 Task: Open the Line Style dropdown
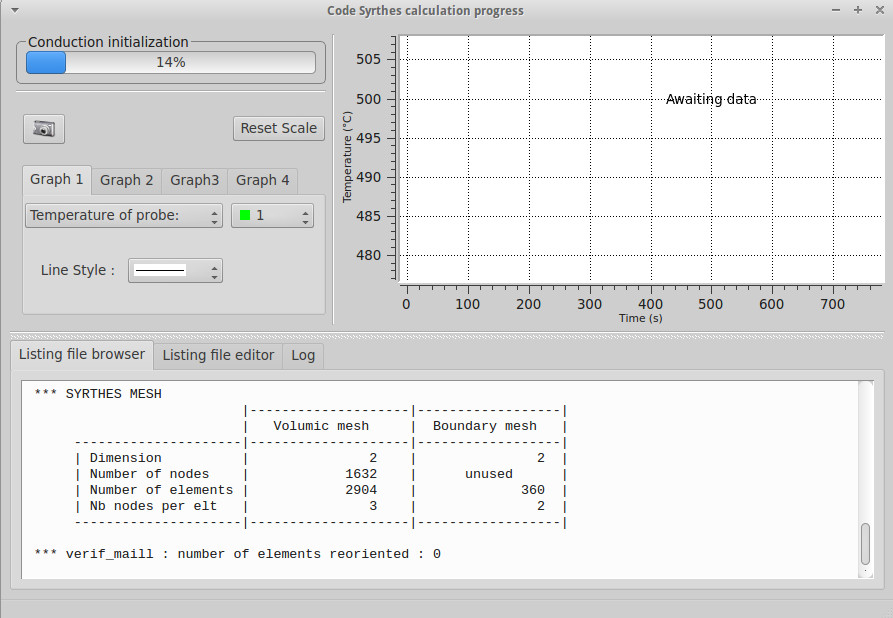175,271
